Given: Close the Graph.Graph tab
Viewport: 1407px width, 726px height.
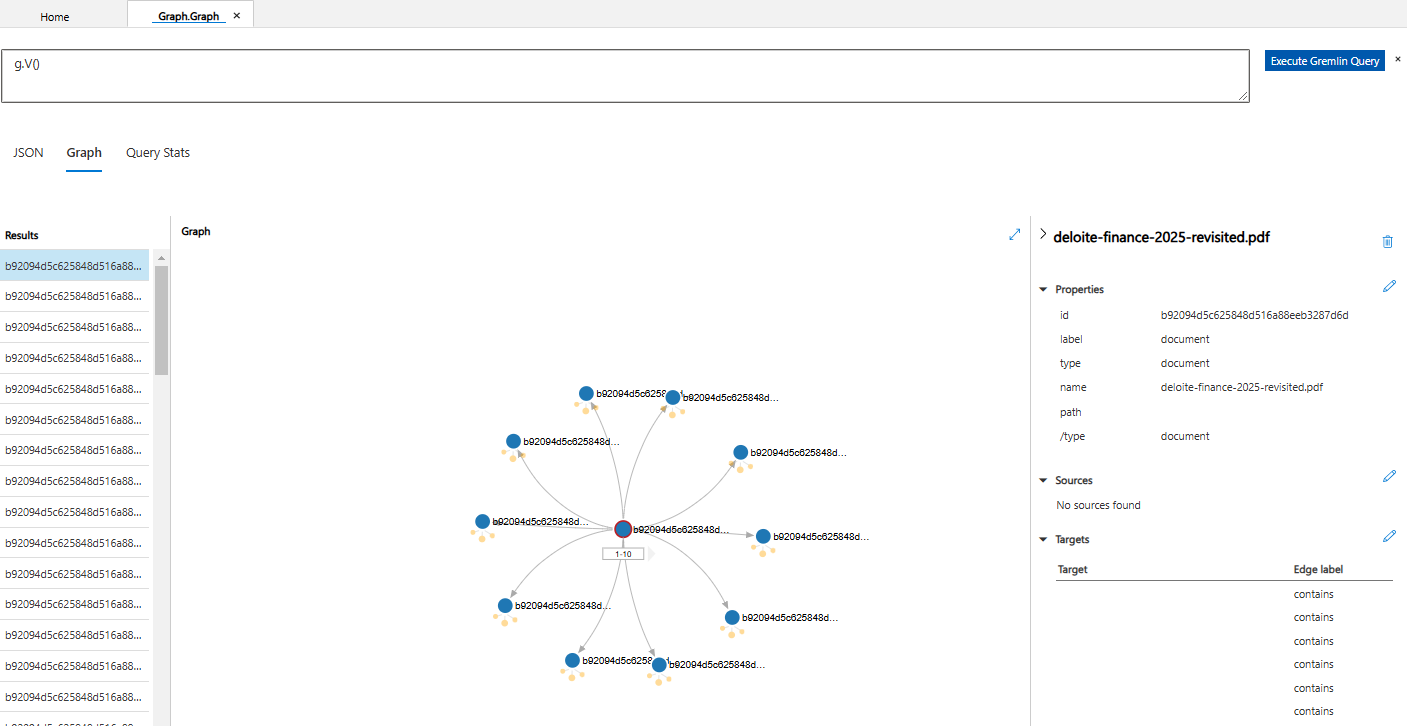Looking at the screenshot, I should 236,15.
